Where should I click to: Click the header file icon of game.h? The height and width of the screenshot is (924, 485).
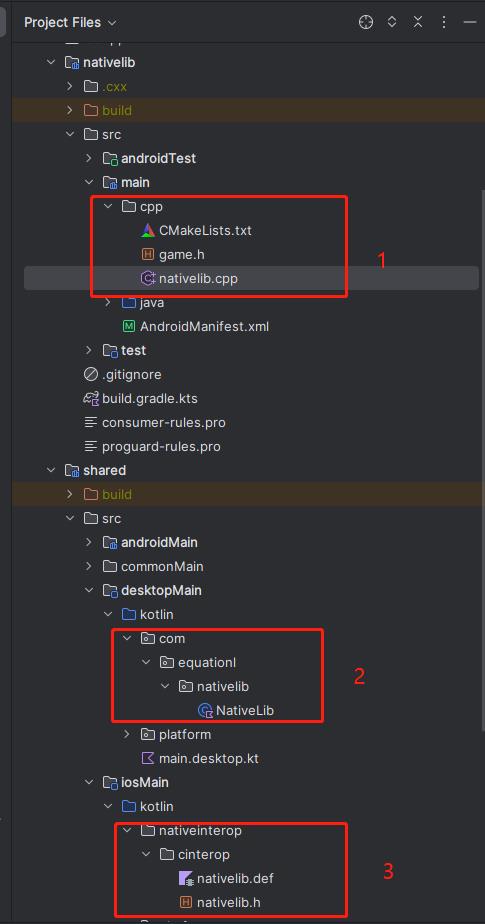148,255
